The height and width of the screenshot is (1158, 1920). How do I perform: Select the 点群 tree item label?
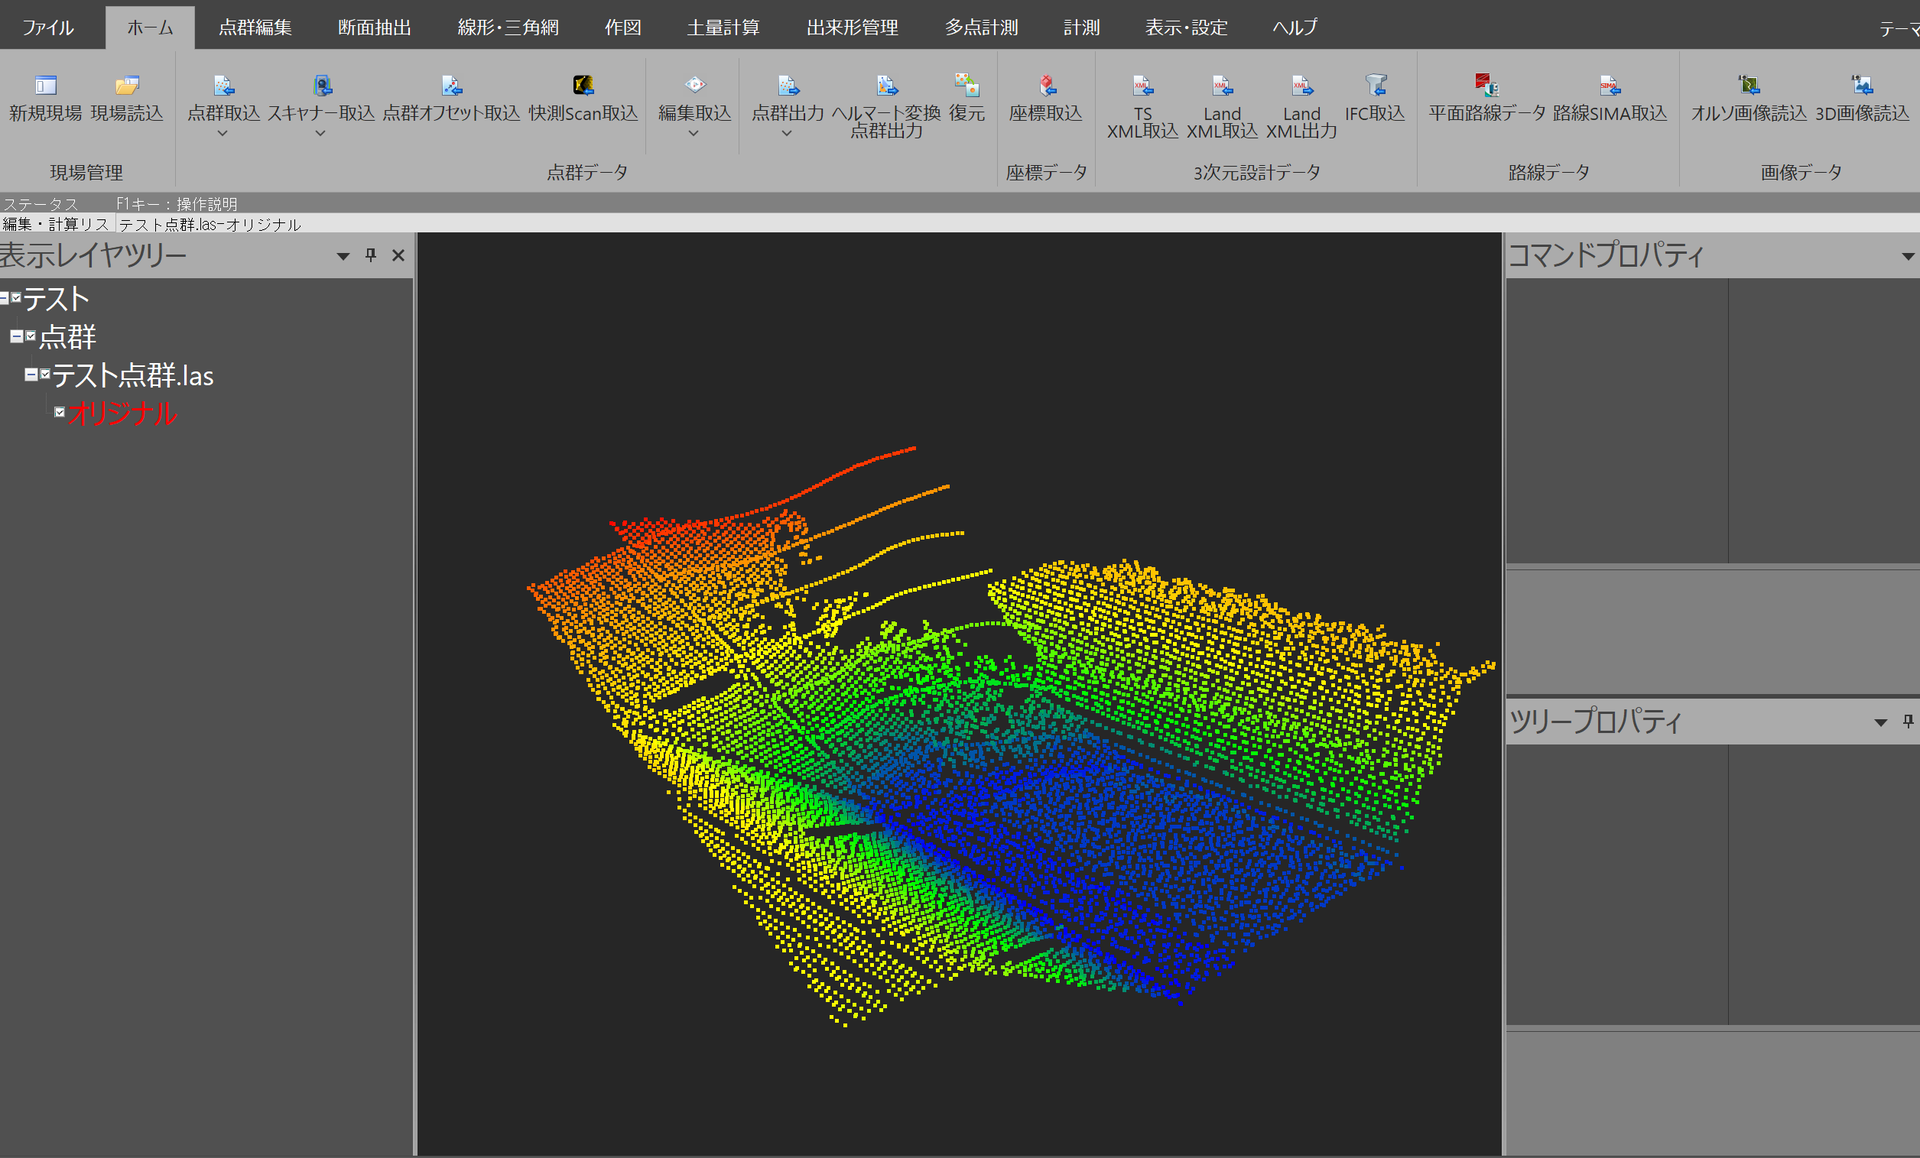(x=67, y=337)
